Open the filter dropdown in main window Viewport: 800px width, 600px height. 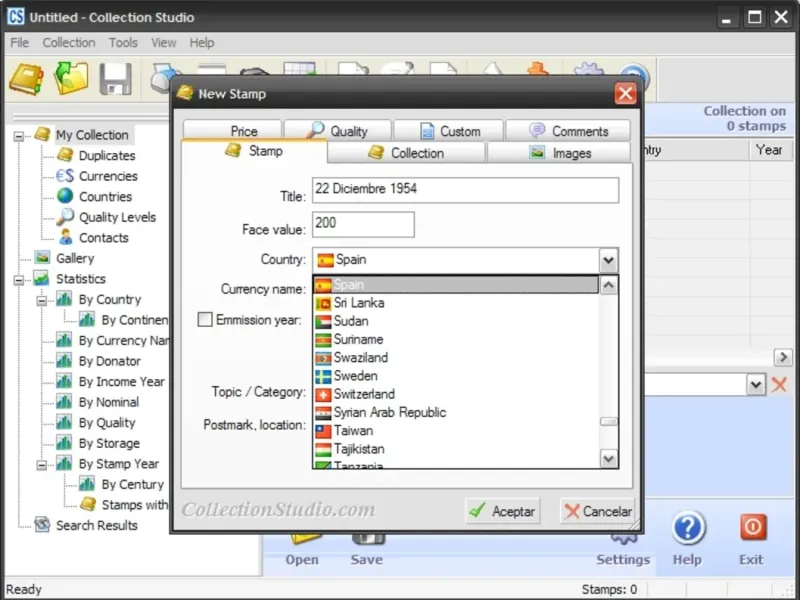(x=756, y=384)
